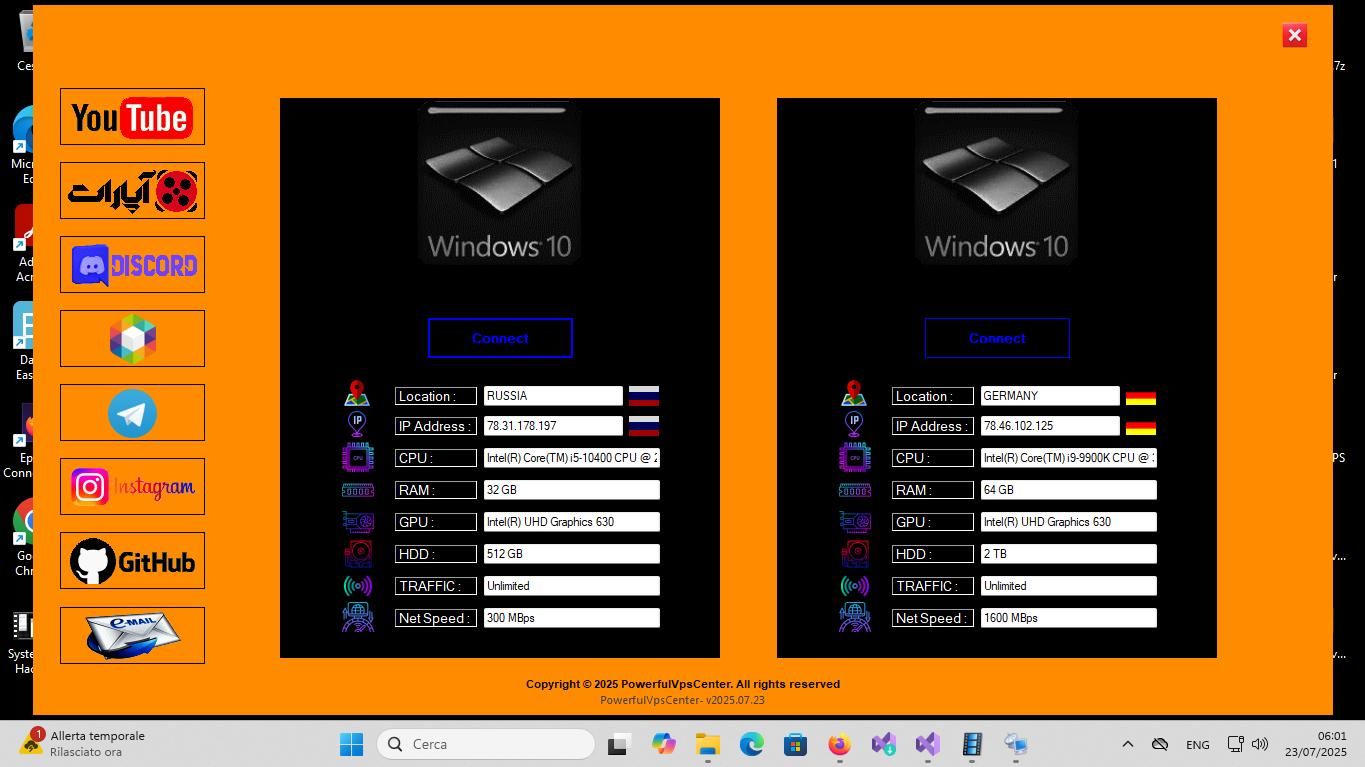Open Firefox from taskbar
Viewport: 1365px width, 767px height.
(839, 744)
